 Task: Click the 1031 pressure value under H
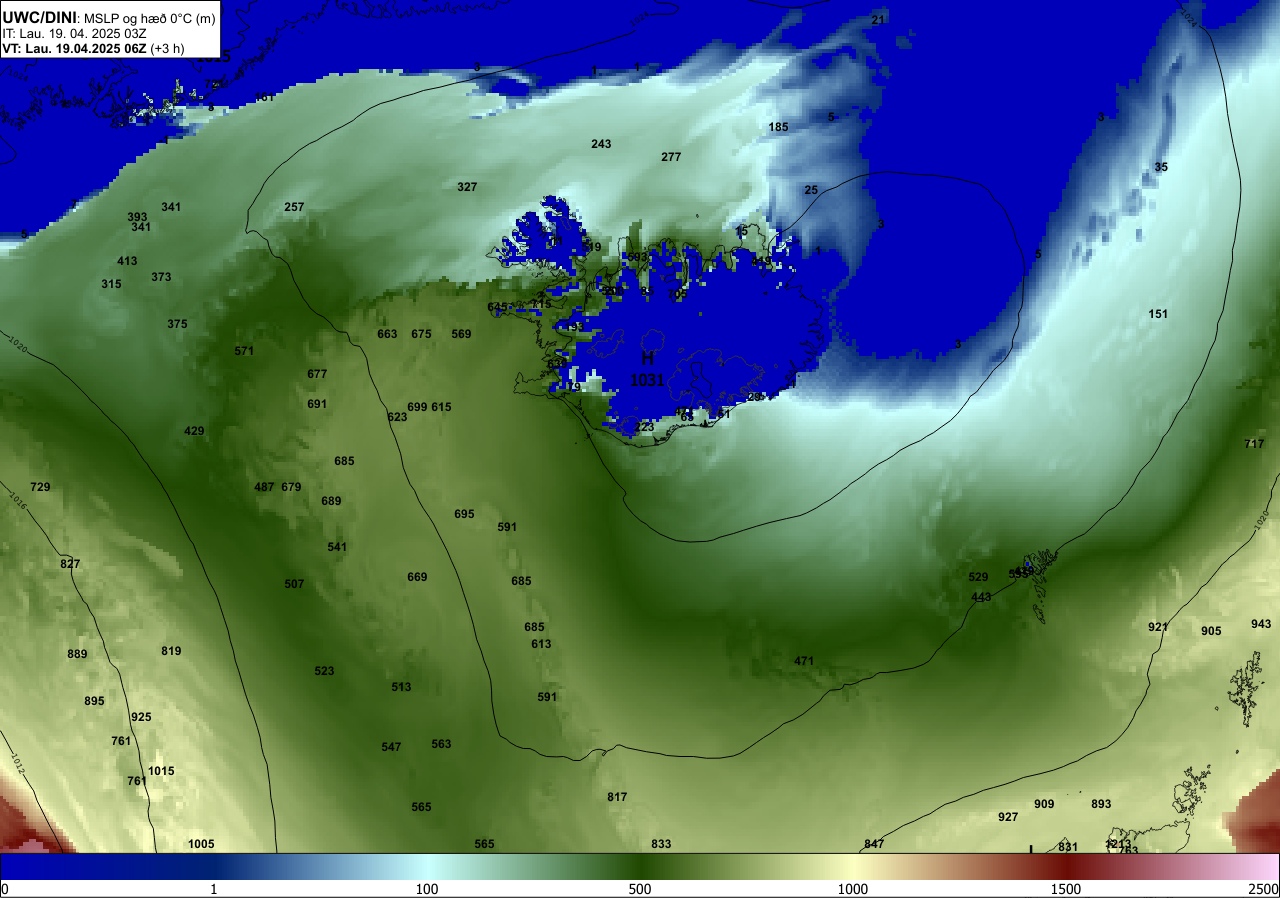tap(647, 380)
